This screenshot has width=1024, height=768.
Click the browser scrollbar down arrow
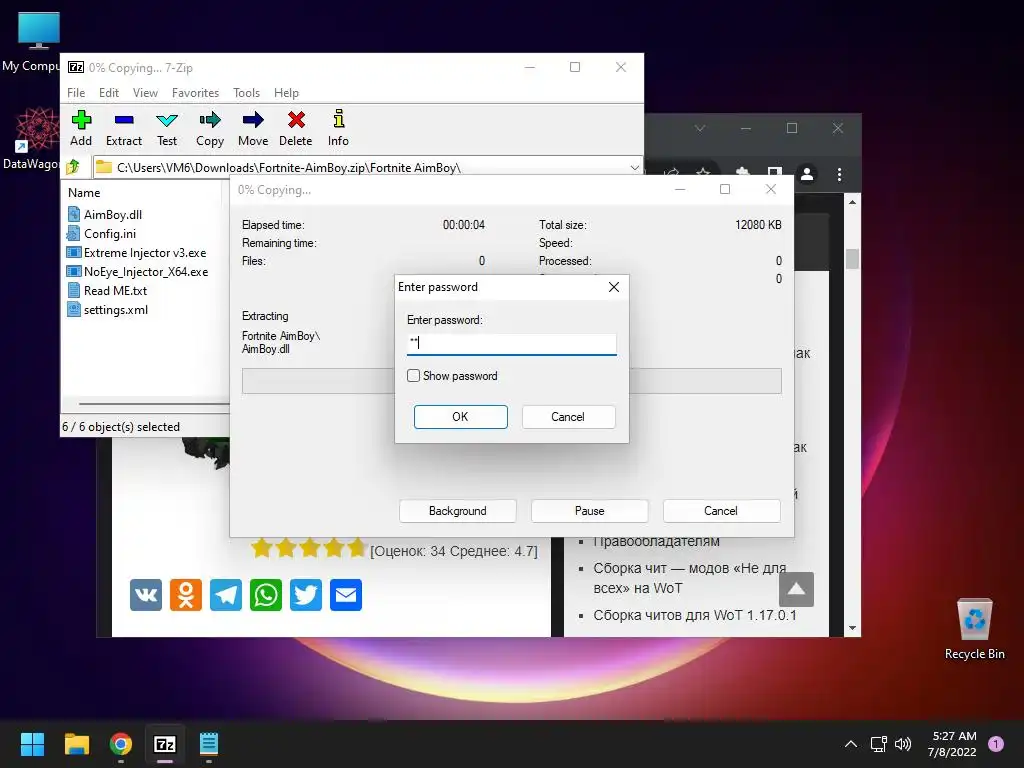(x=852, y=628)
